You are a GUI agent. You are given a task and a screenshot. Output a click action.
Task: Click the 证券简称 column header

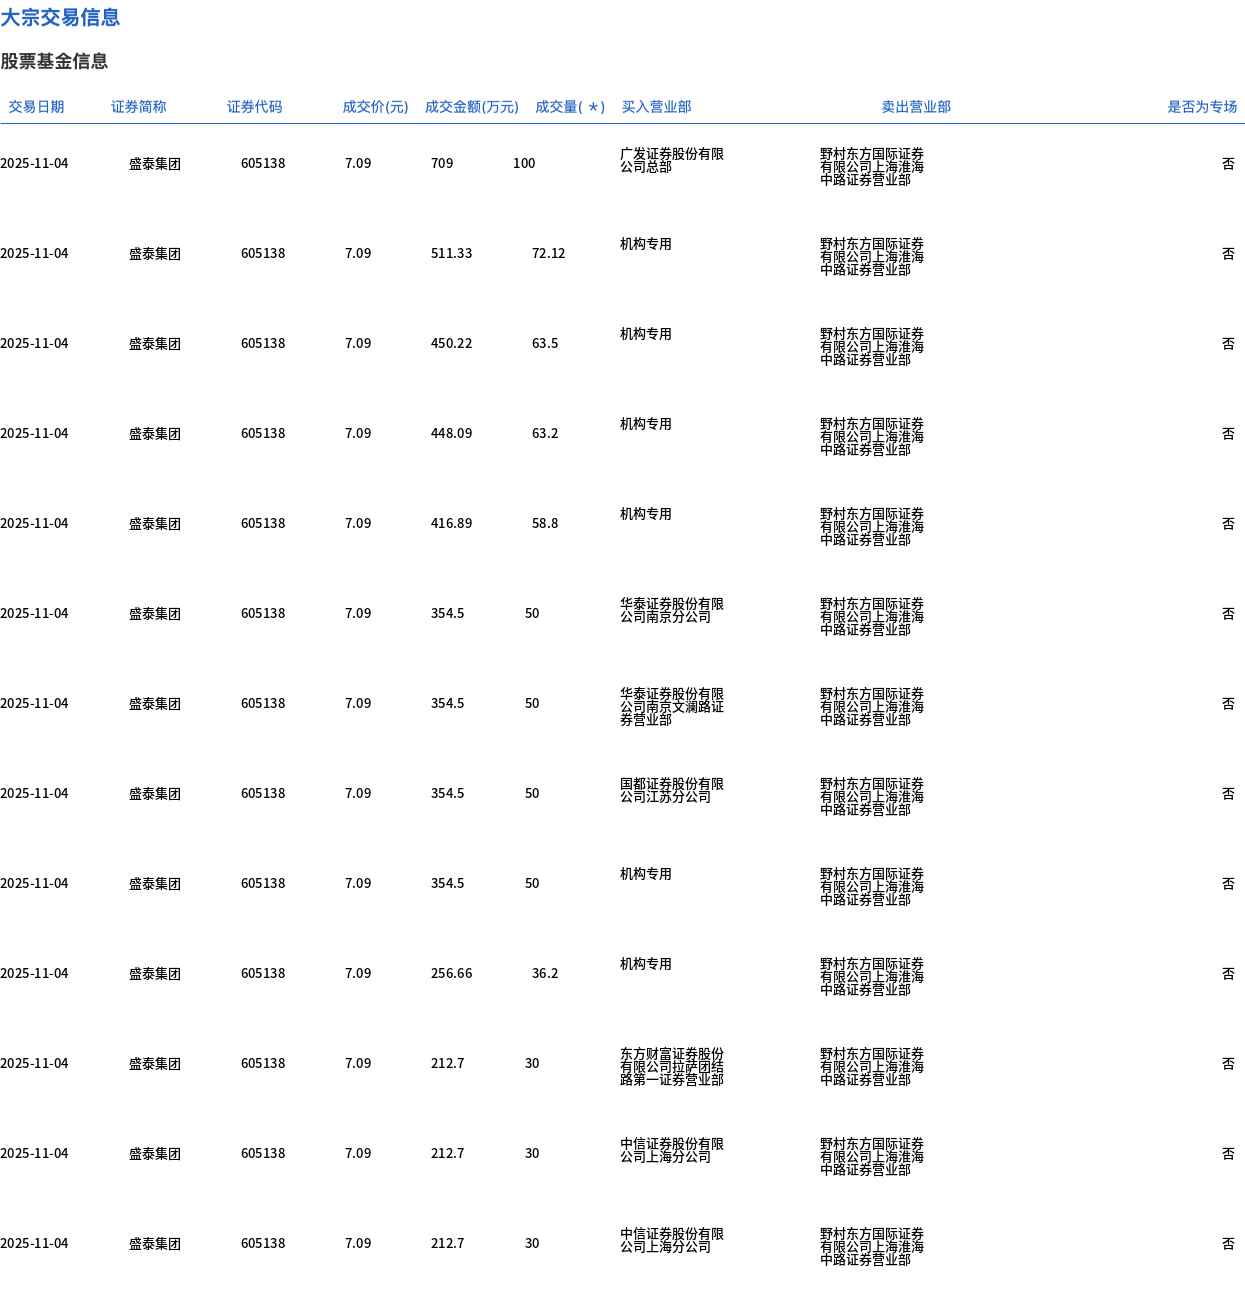pyautogui.click(x=139, y=107)
